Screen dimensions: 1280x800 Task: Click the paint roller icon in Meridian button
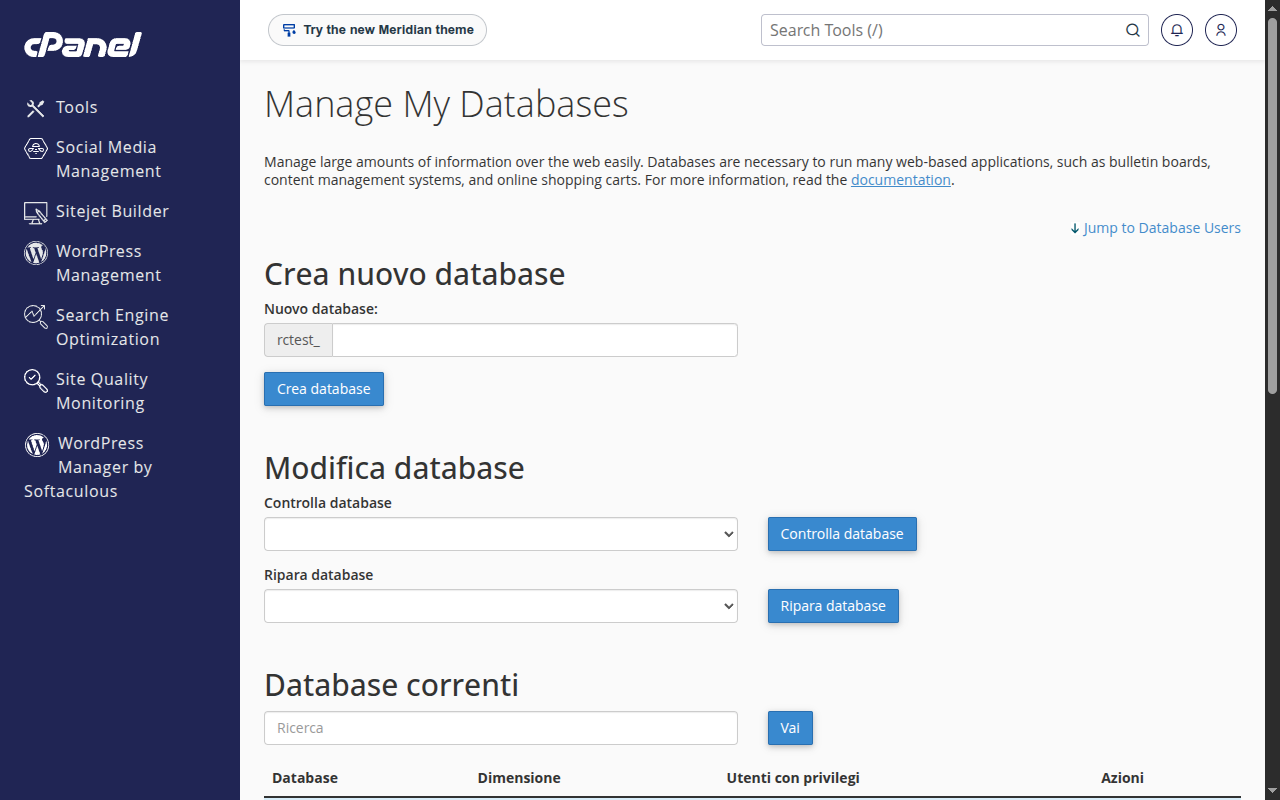(x=289, y=30)
